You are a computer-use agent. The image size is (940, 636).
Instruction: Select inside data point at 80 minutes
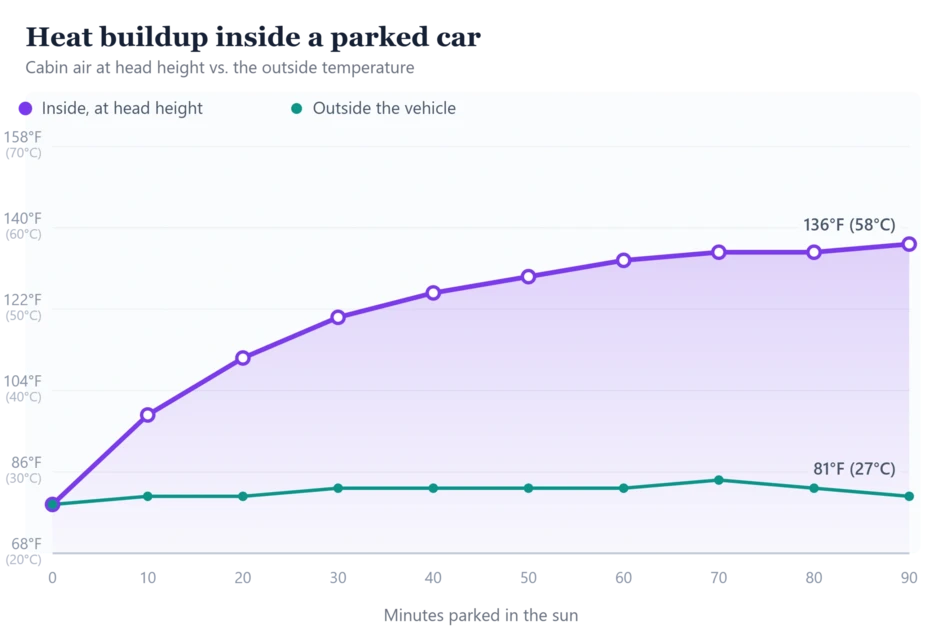[814, 252]
